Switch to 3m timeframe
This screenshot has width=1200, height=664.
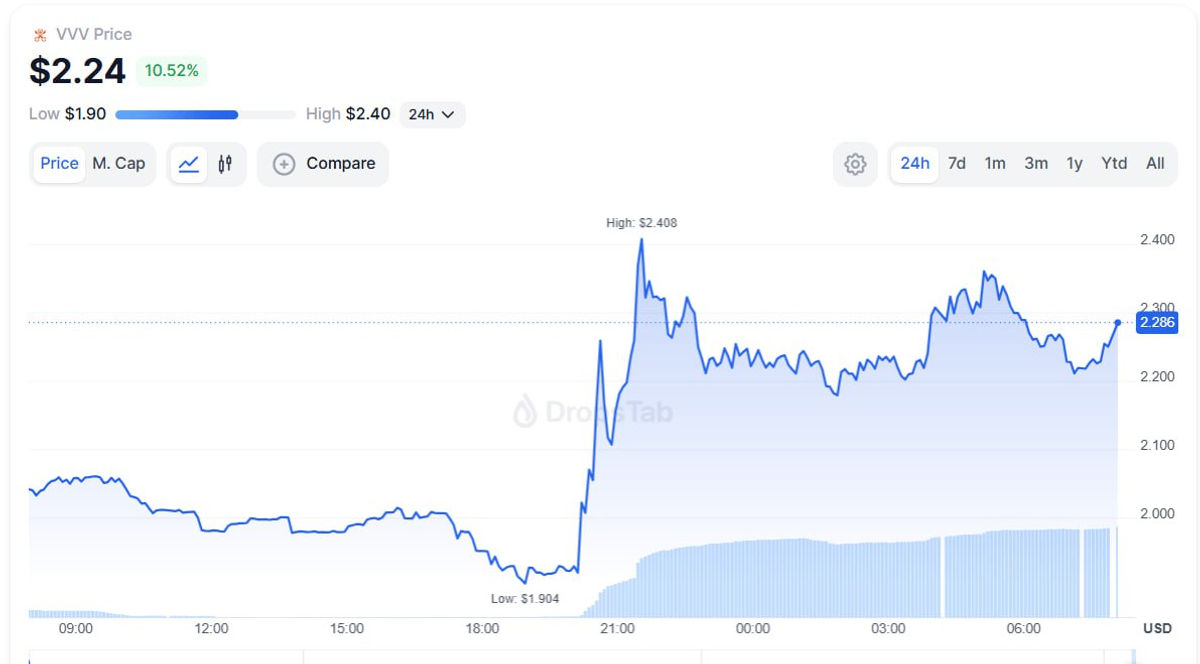[1036, 164]
